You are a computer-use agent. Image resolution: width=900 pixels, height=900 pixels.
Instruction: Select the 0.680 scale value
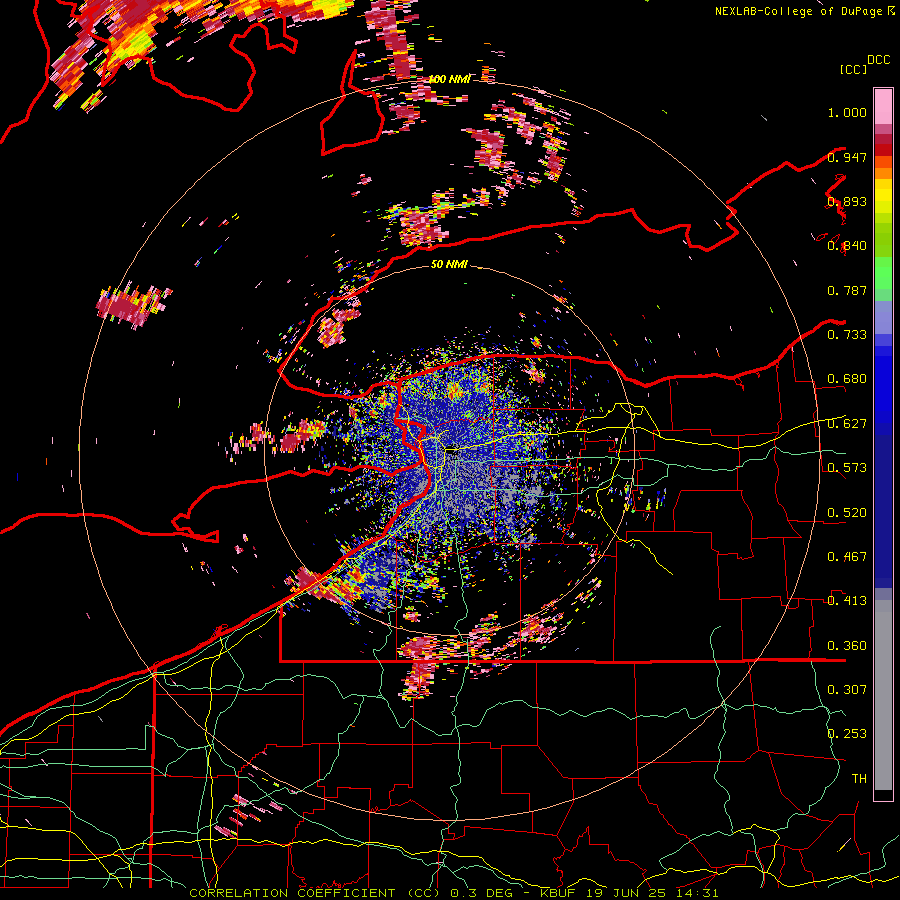(x=847, y=379)
